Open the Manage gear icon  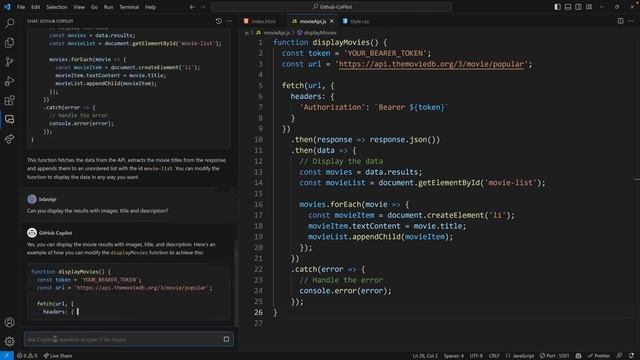pyautogui.click(x=9, y=341)
